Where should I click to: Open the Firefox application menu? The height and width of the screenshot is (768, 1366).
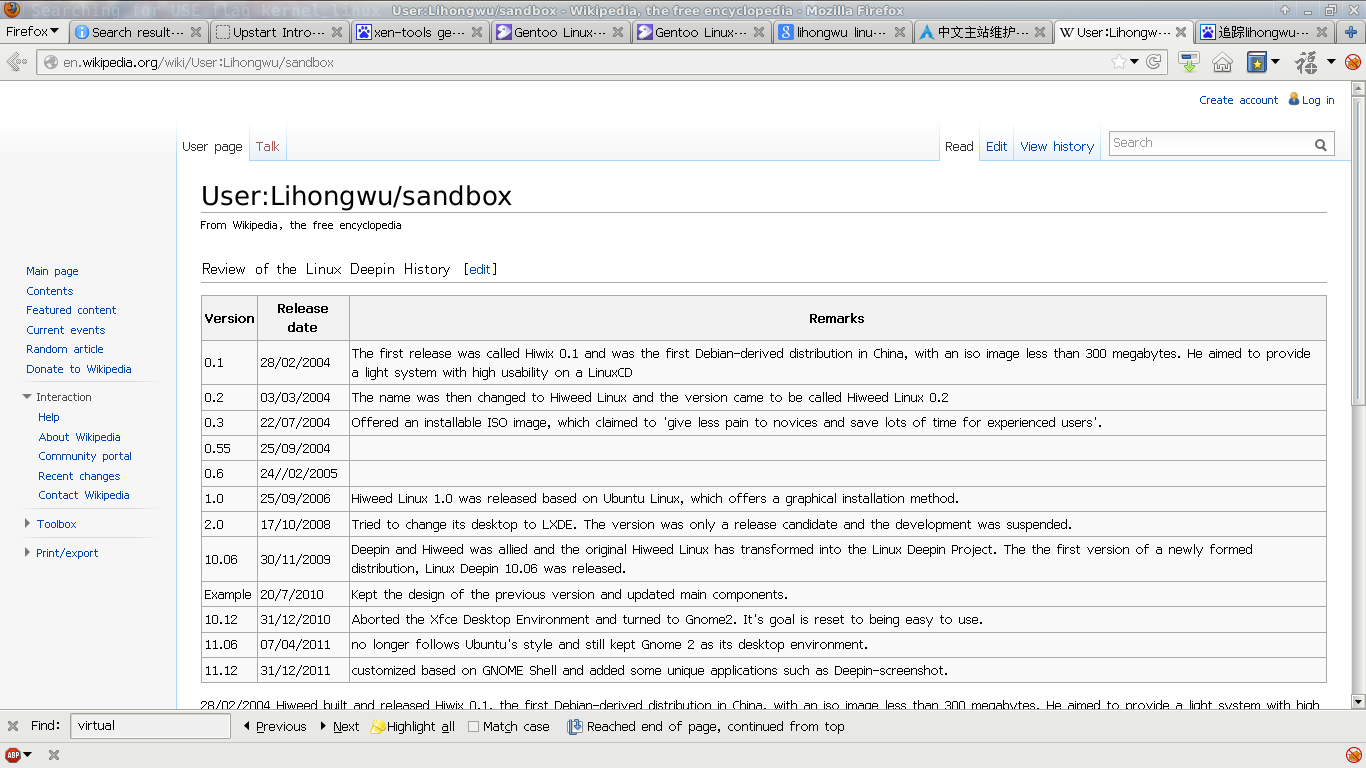[x=33, y=31]
